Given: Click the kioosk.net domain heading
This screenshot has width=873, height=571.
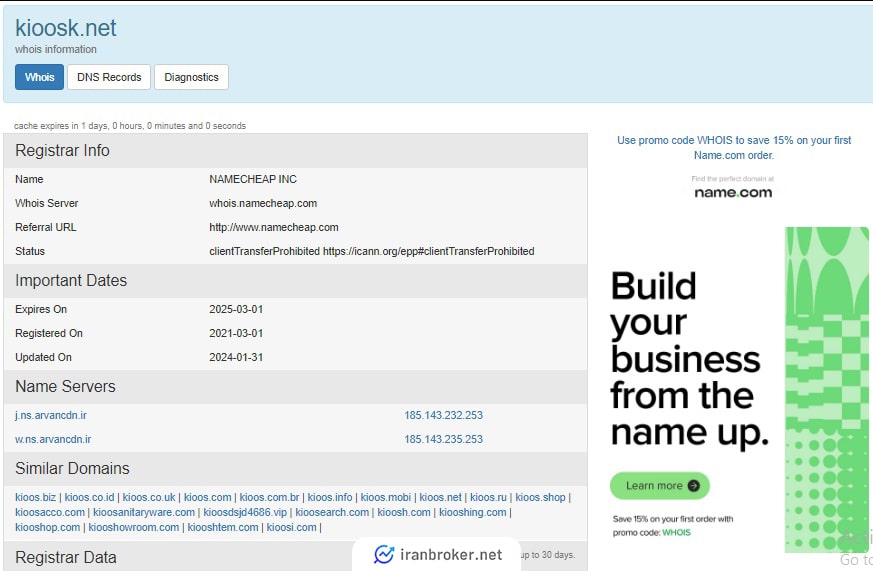Looking at the screenshot, I should point(66,28).
